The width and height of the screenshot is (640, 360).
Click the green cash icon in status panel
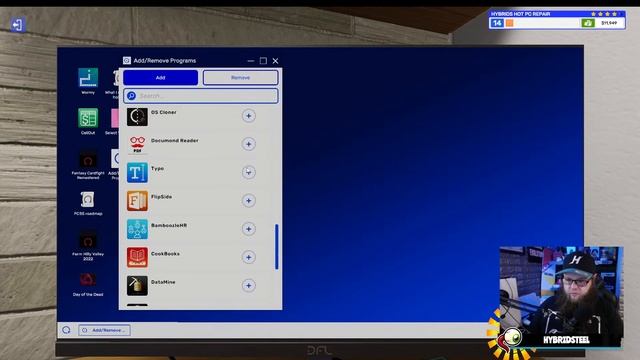pos(588,23)
